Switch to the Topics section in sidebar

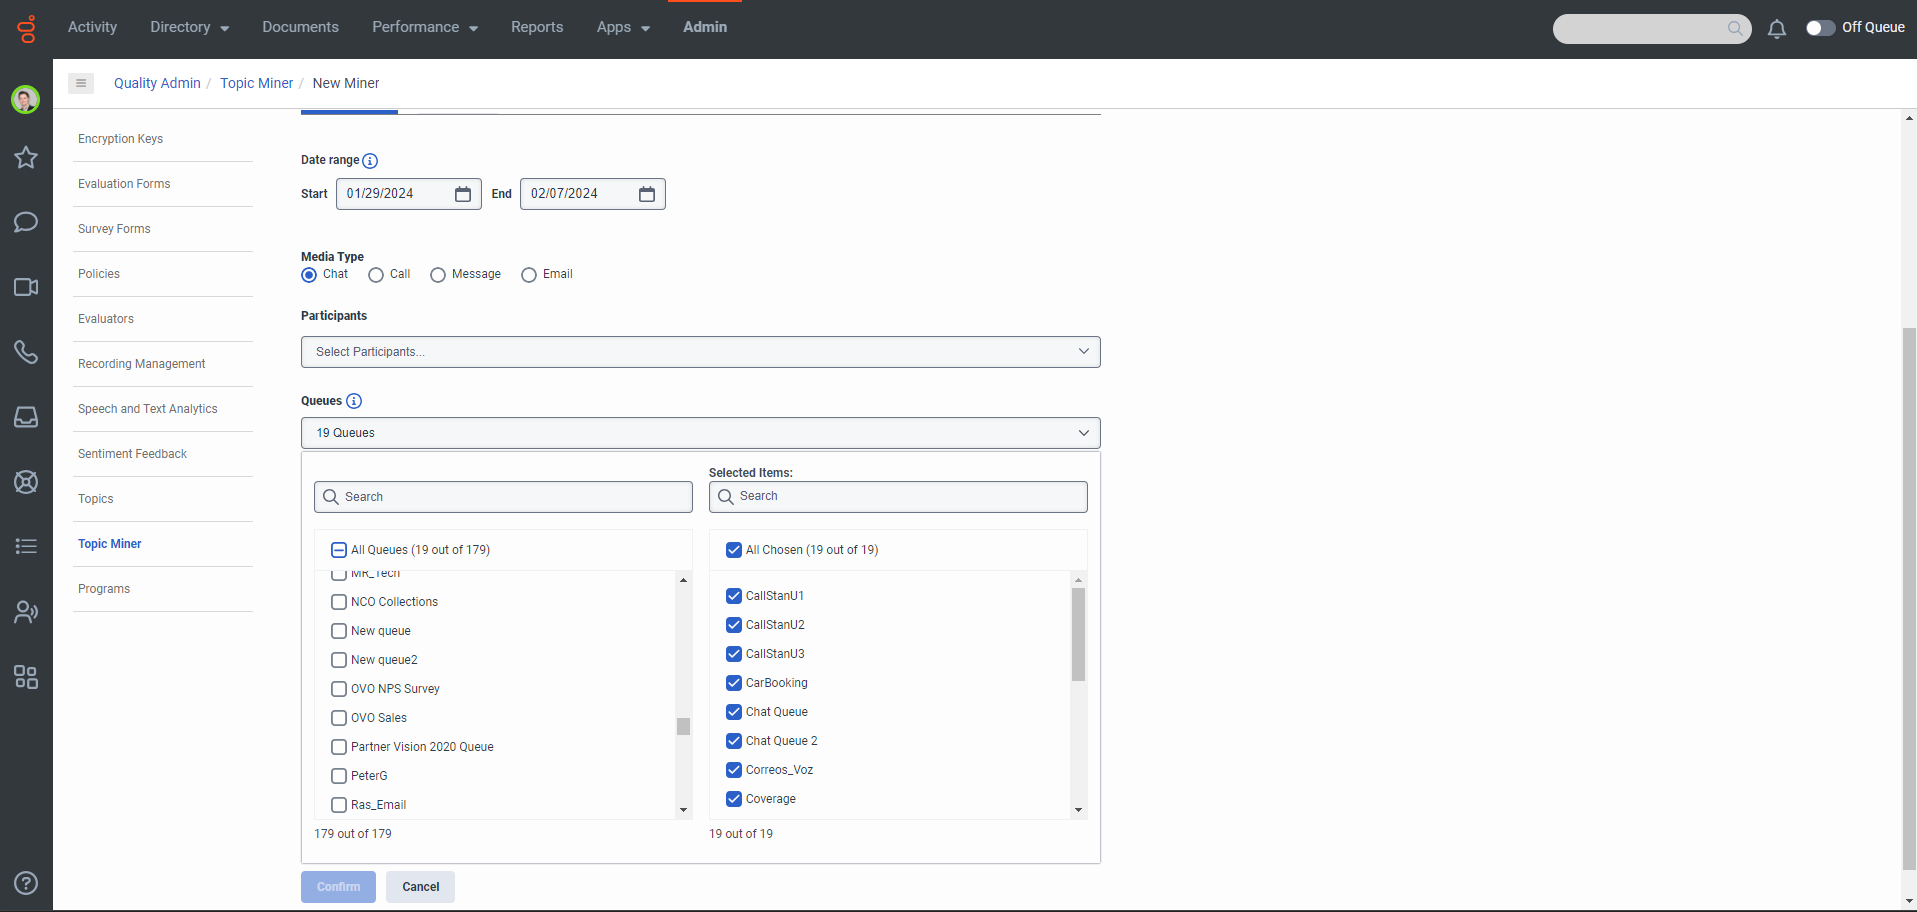(x=95, y=498)
